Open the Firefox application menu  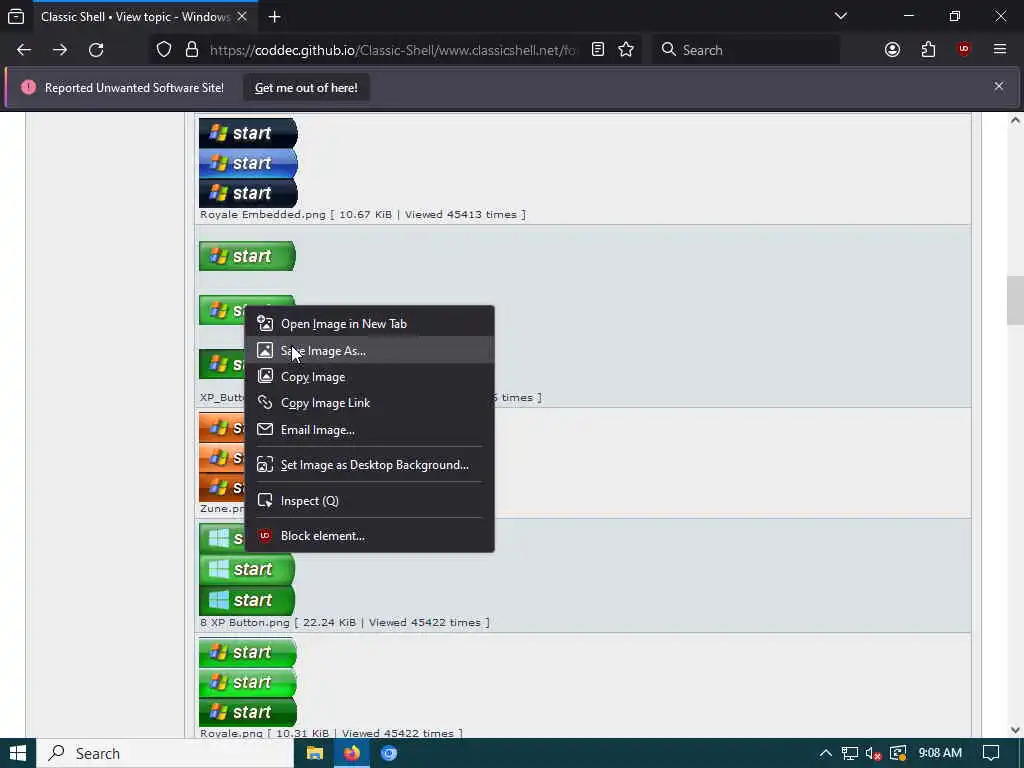(1000, 50)
